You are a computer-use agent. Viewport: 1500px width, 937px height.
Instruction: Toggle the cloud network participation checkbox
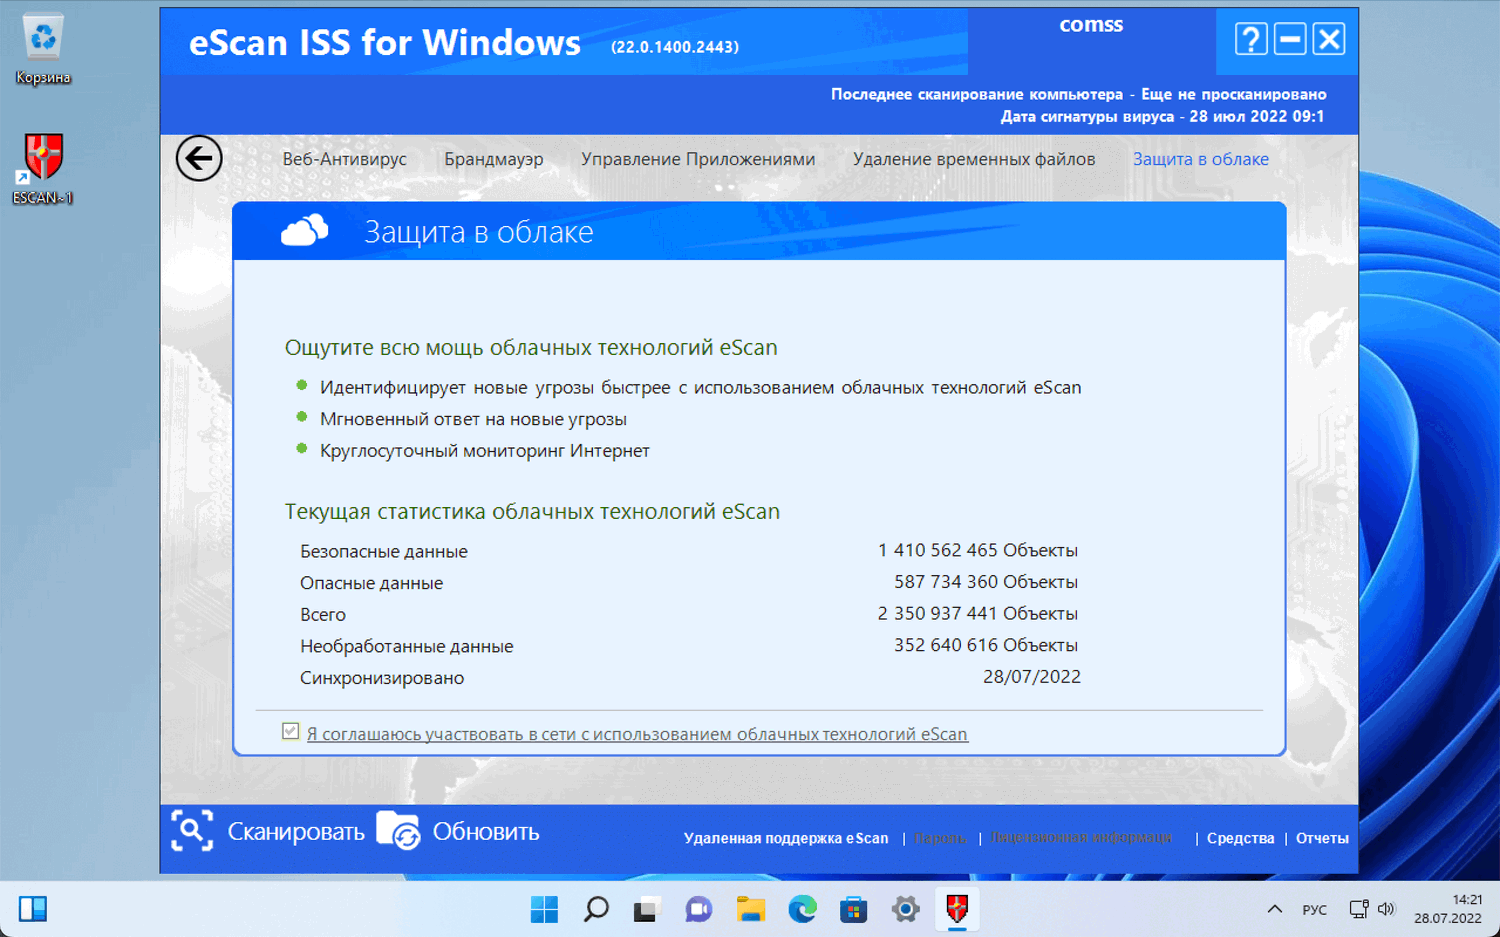(x=291, y=732)
